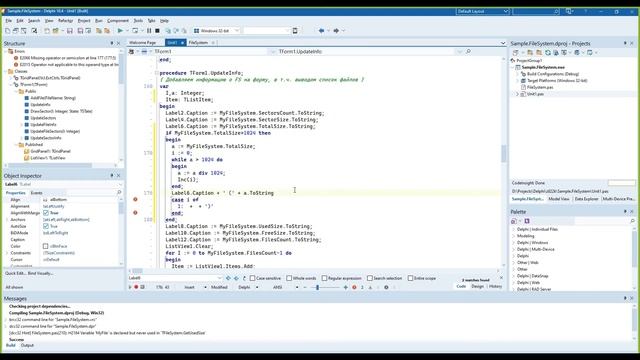The image size is (640, 360).
Task: Click the top-right IDE search box
Action: (536, 11)
